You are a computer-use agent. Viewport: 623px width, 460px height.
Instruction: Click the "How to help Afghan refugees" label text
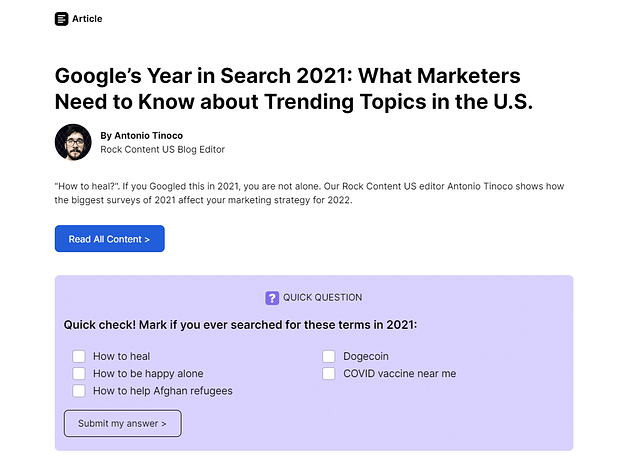[x=162, y=391]
